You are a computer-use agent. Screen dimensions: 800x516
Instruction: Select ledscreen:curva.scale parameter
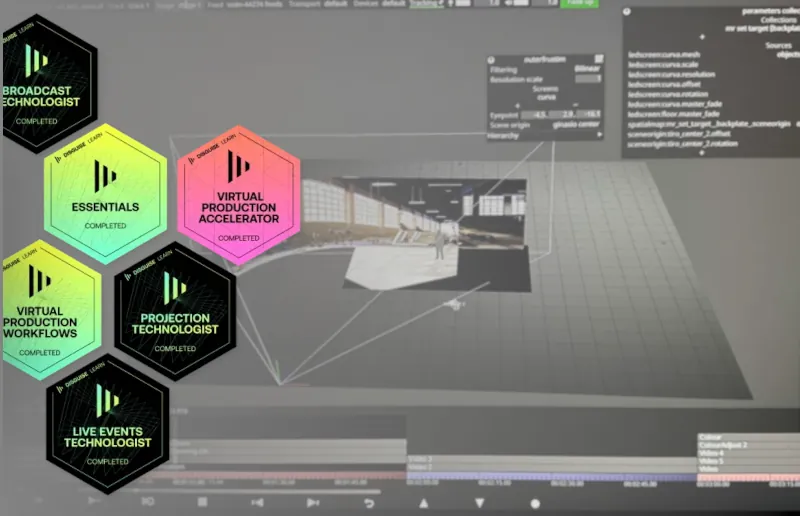663,64
